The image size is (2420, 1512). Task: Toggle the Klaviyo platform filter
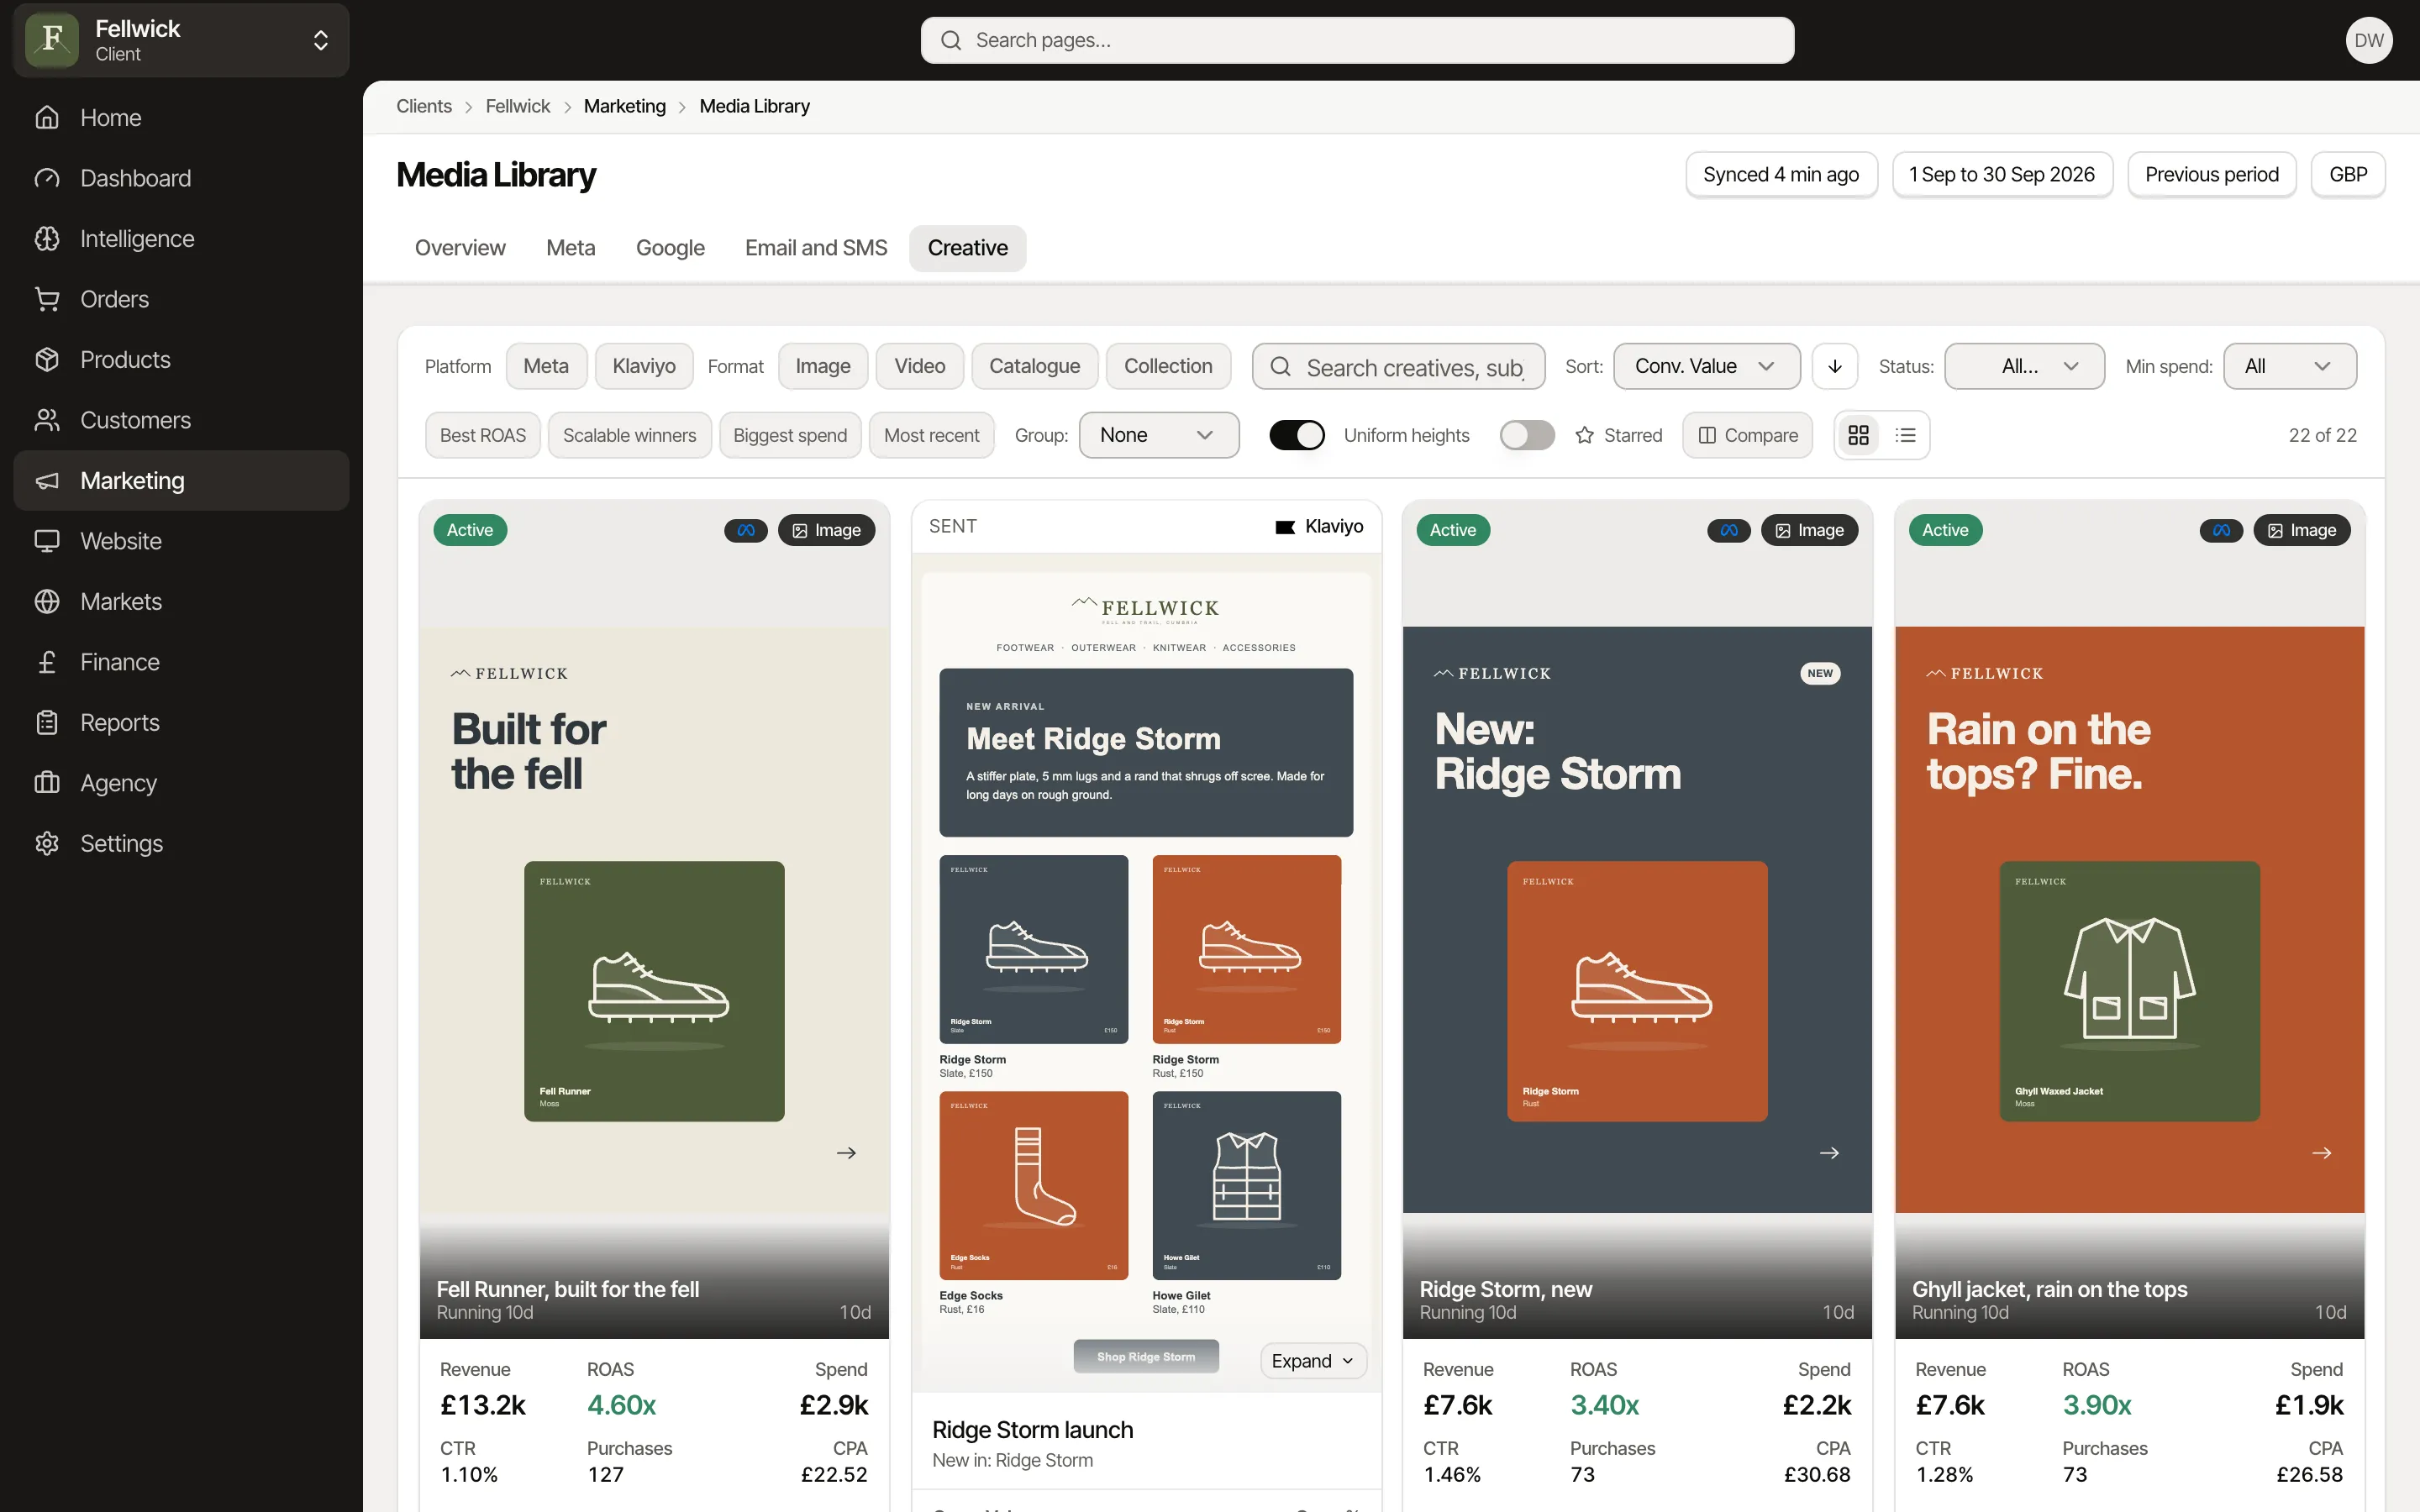click(644, 366)
